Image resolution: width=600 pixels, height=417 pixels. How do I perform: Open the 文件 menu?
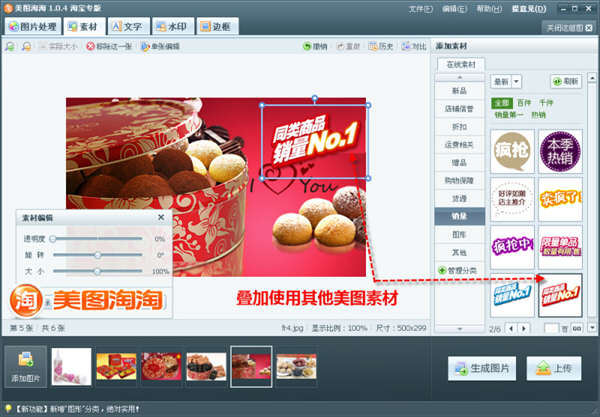pyautogui.click(x=421, y=8)
